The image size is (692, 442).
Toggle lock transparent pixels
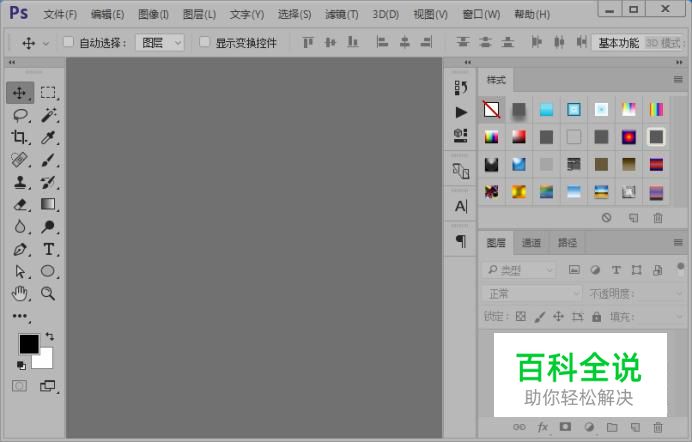click(521, 316)
